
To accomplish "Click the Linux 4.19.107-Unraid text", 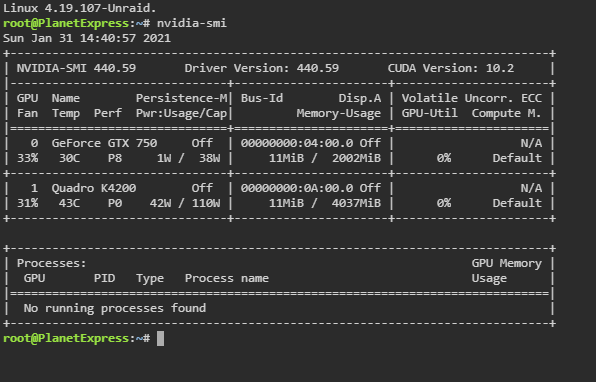I will (x=80, y=8).
